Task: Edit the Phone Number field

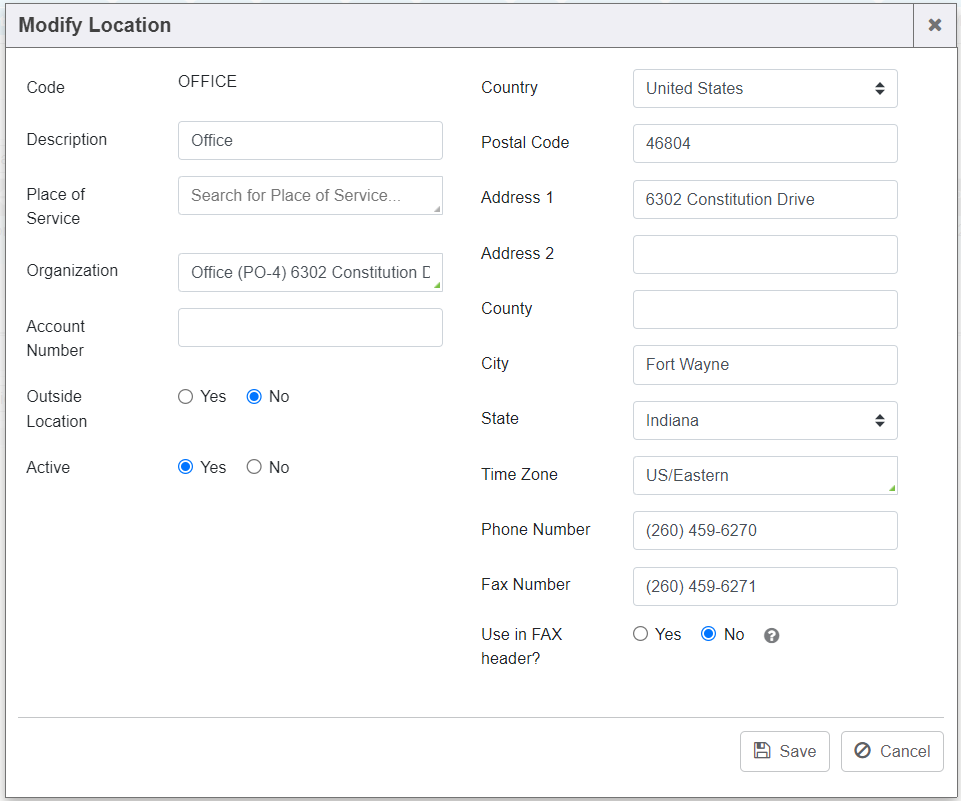Action: tap(765, 530)
